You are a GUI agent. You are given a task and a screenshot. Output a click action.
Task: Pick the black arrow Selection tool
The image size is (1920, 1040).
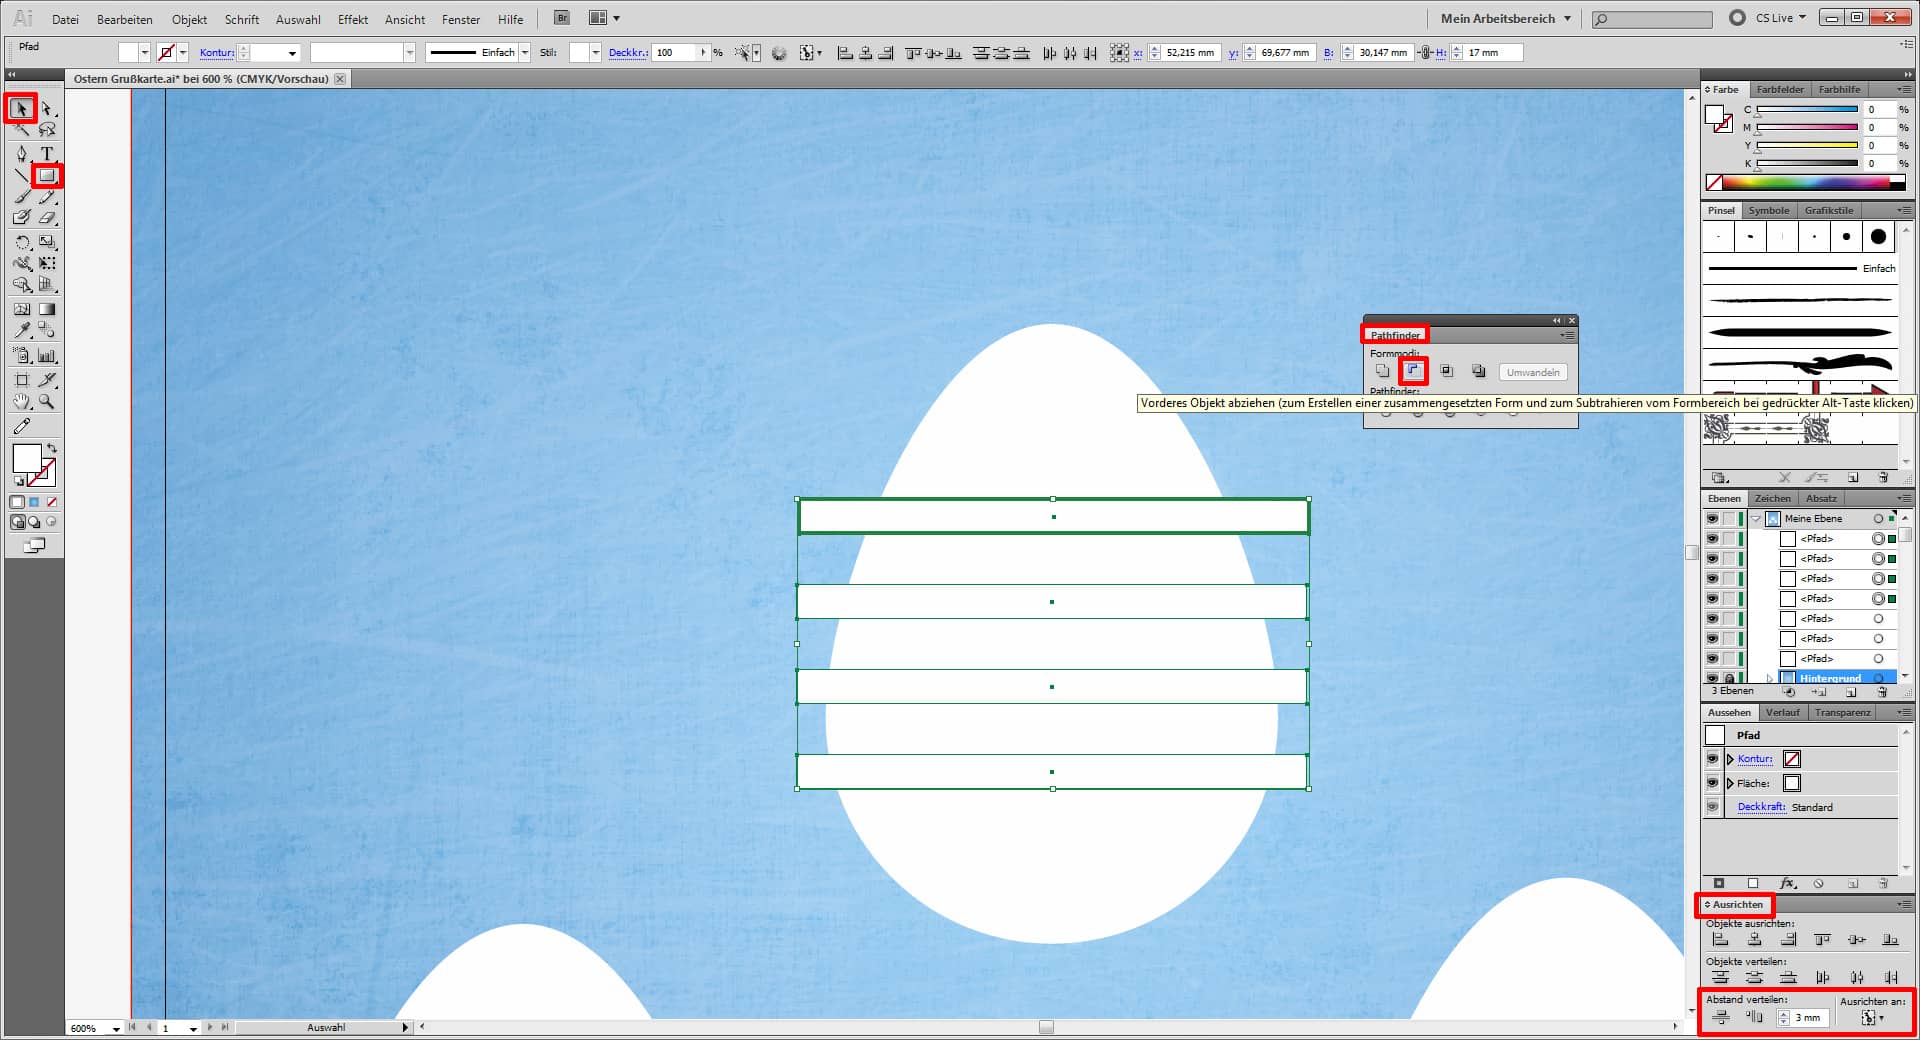[x=21, y=108]
